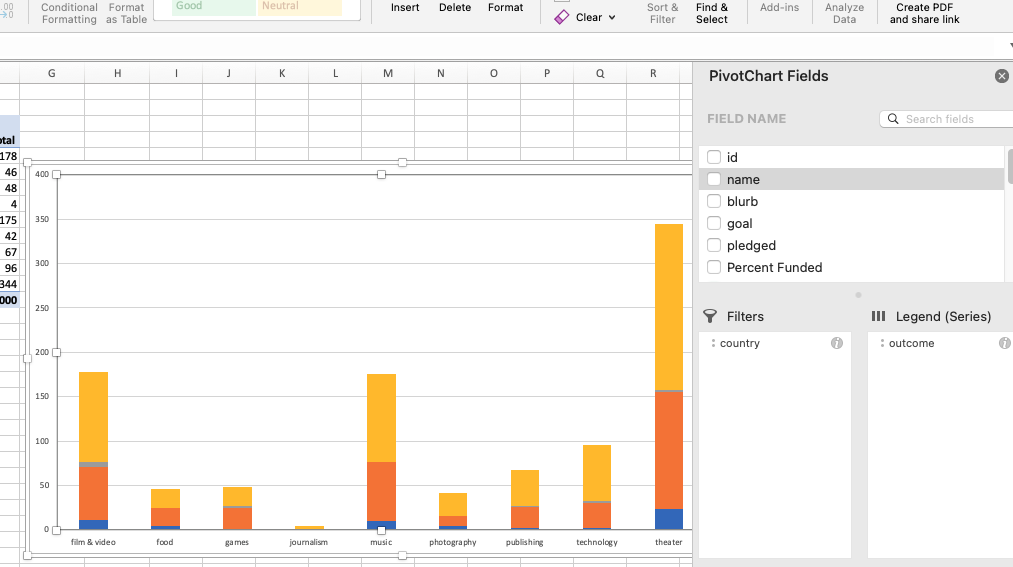Click the magnifier icon in Search fields
This screenshot has height=567, width=1013.
[893, 119]
